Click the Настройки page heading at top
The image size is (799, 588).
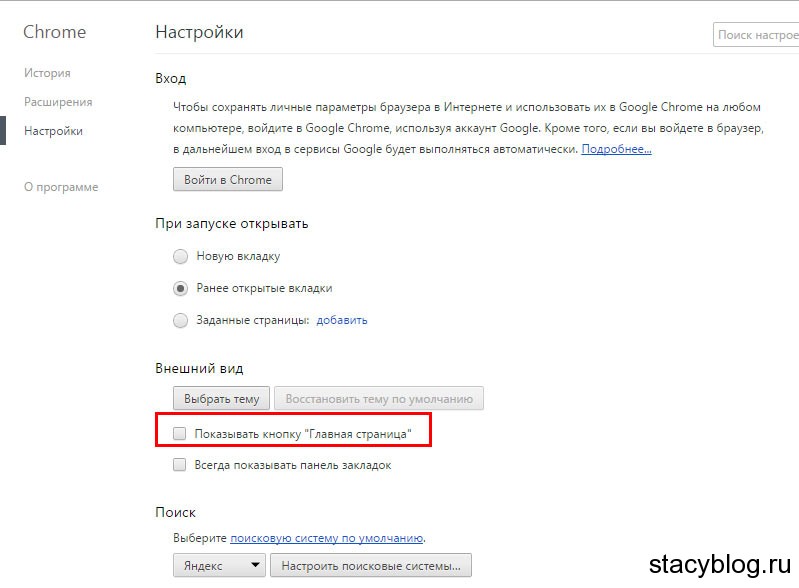coord(199,32)
